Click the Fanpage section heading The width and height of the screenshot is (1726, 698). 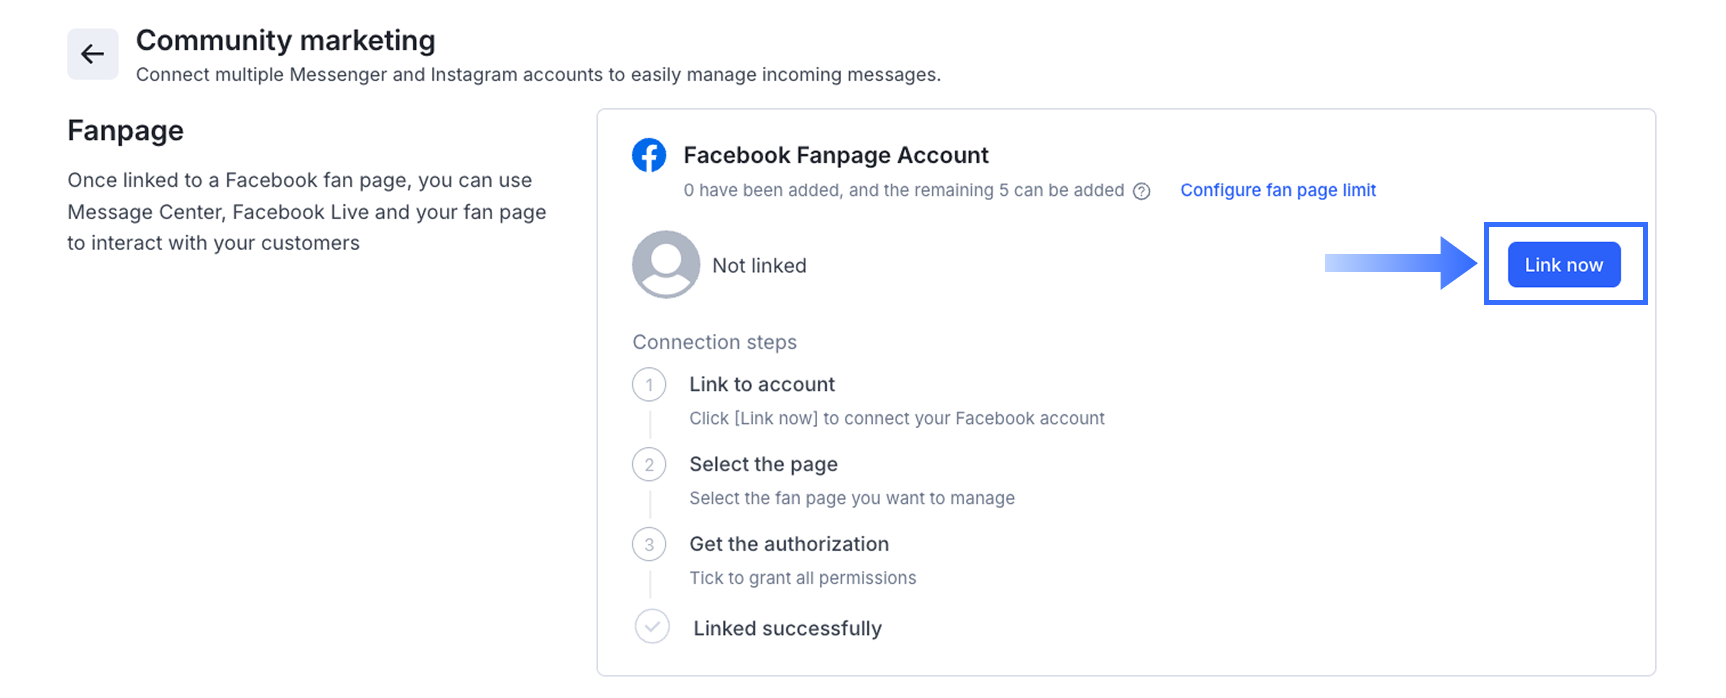(125, 131)
